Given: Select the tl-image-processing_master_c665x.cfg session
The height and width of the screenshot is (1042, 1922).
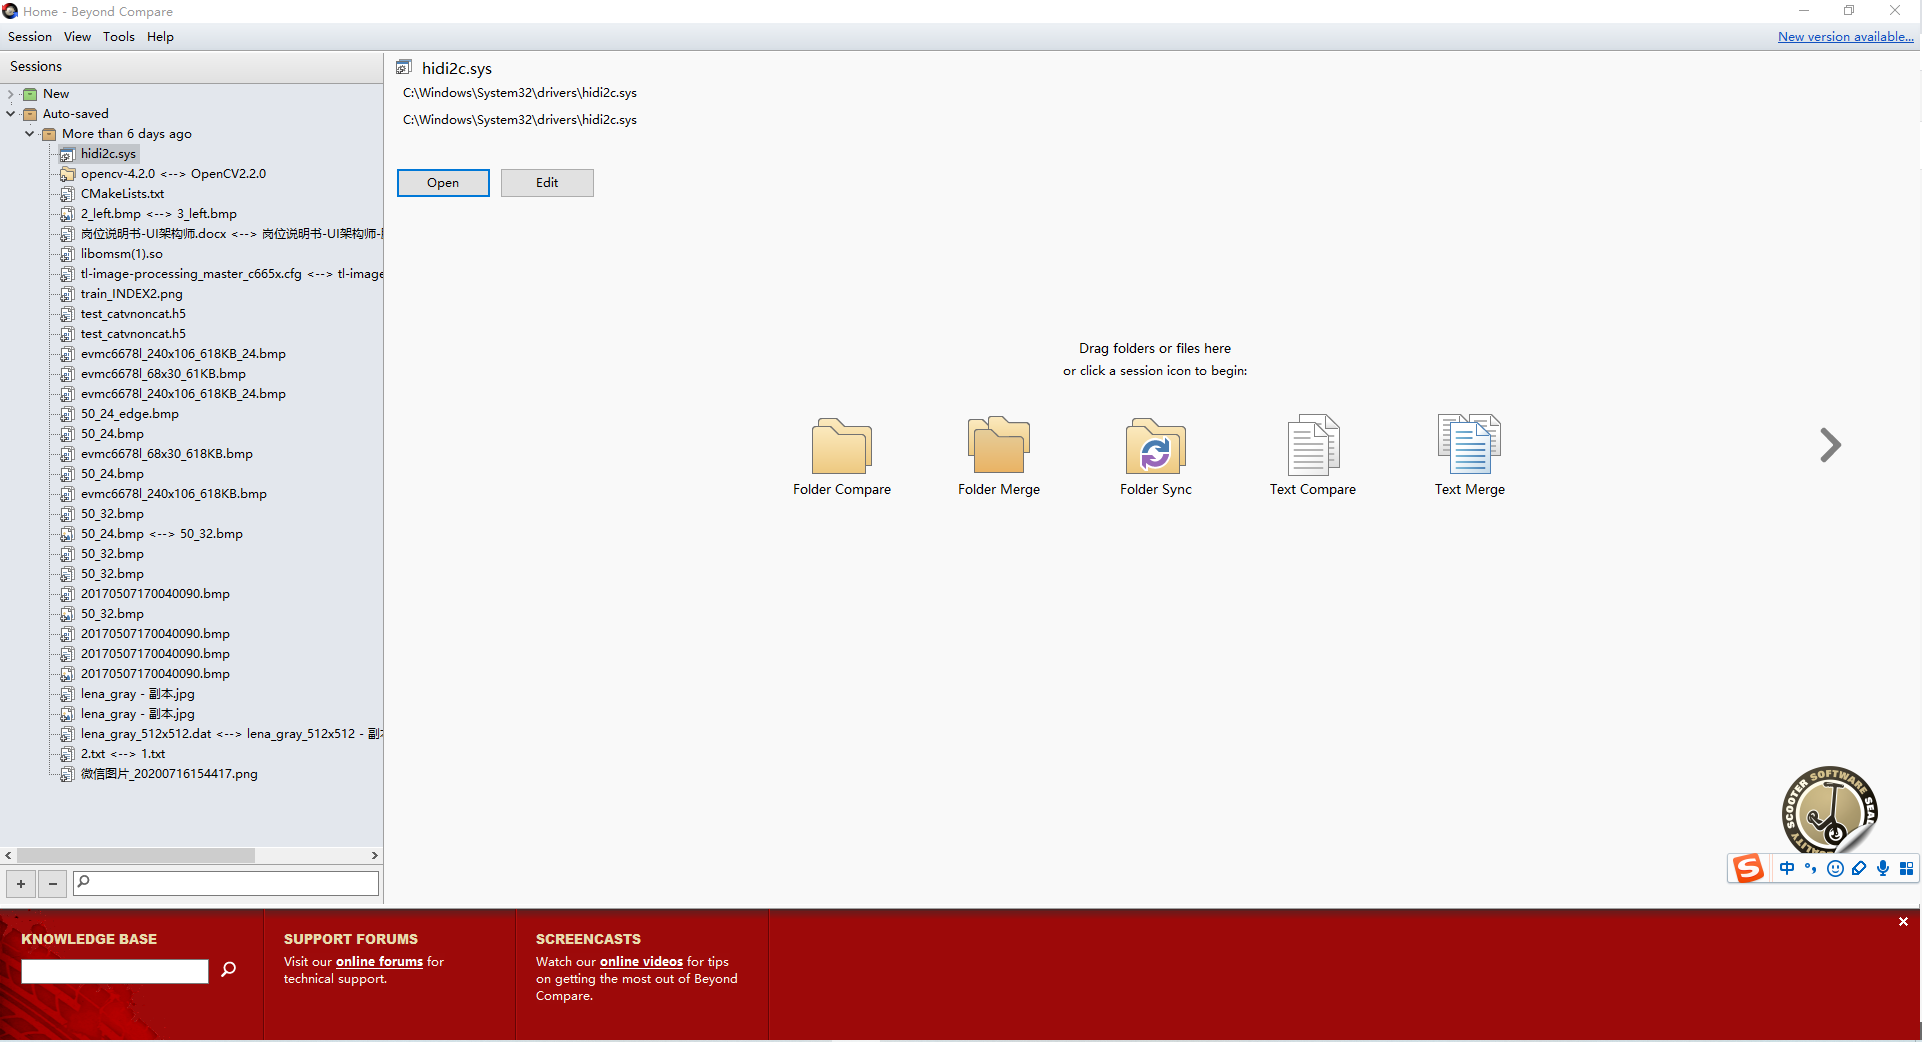Looking at the screenshot, I should (231, 274).
